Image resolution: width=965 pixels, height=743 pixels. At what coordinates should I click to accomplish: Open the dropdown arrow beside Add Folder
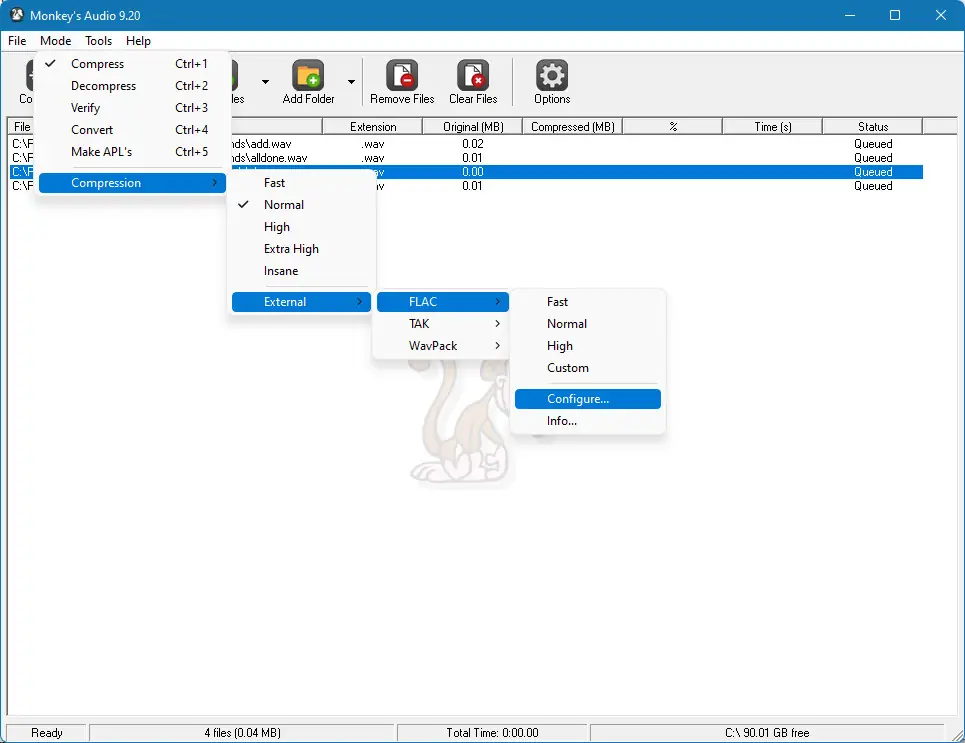pyautogui.click(x=351, y=82)
